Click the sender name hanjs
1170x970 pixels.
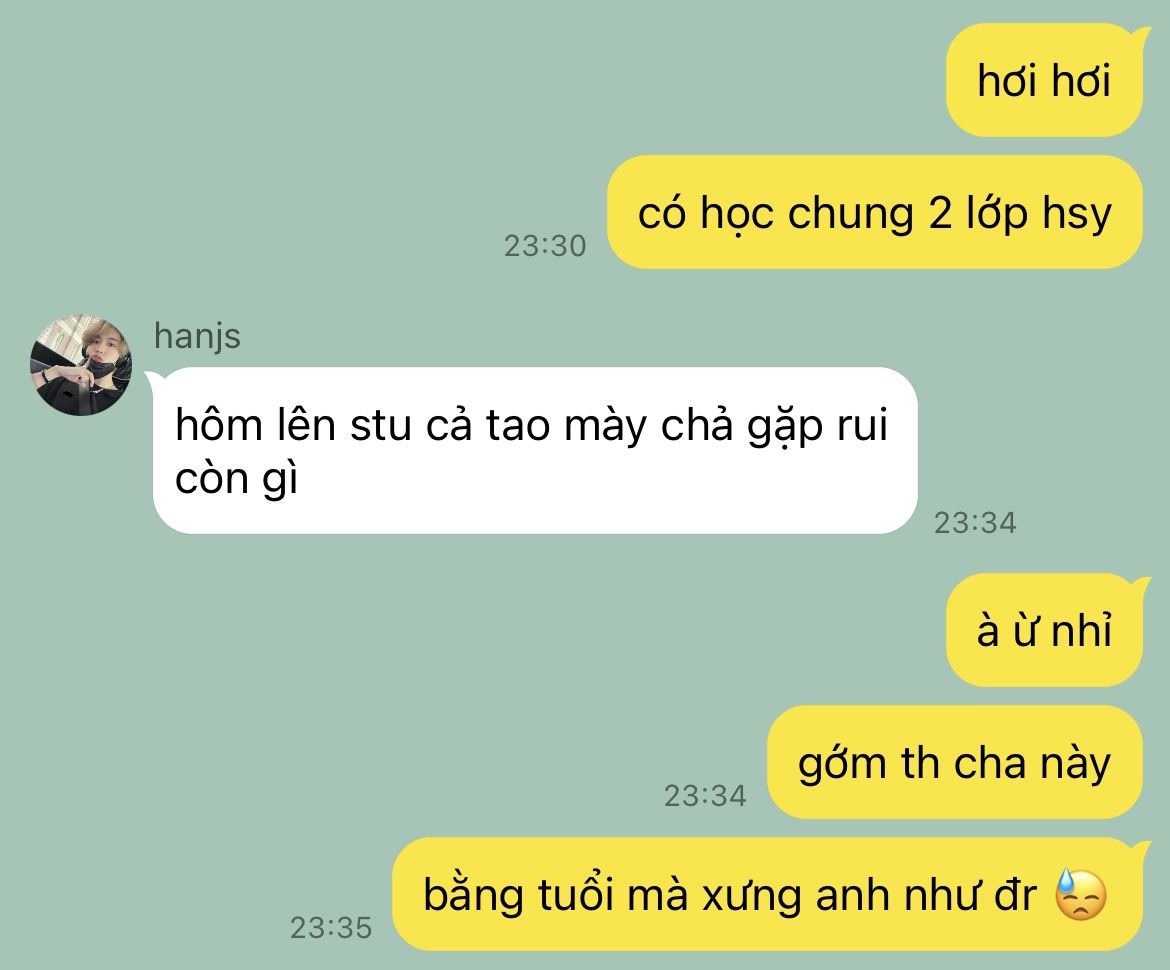(197, 336)
